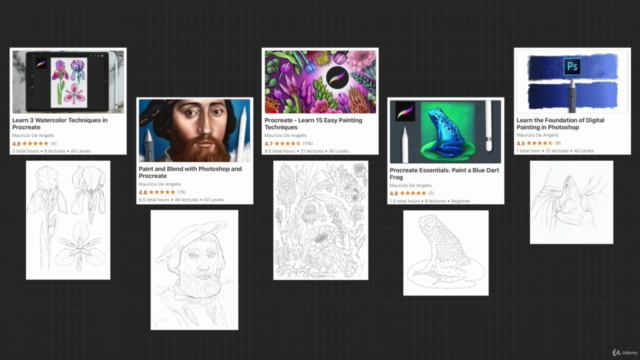Viewport: 640px width, 360px height.
Task: Click the Procreate logo on flowers thumbnail
Action: (x=337, y=77)
